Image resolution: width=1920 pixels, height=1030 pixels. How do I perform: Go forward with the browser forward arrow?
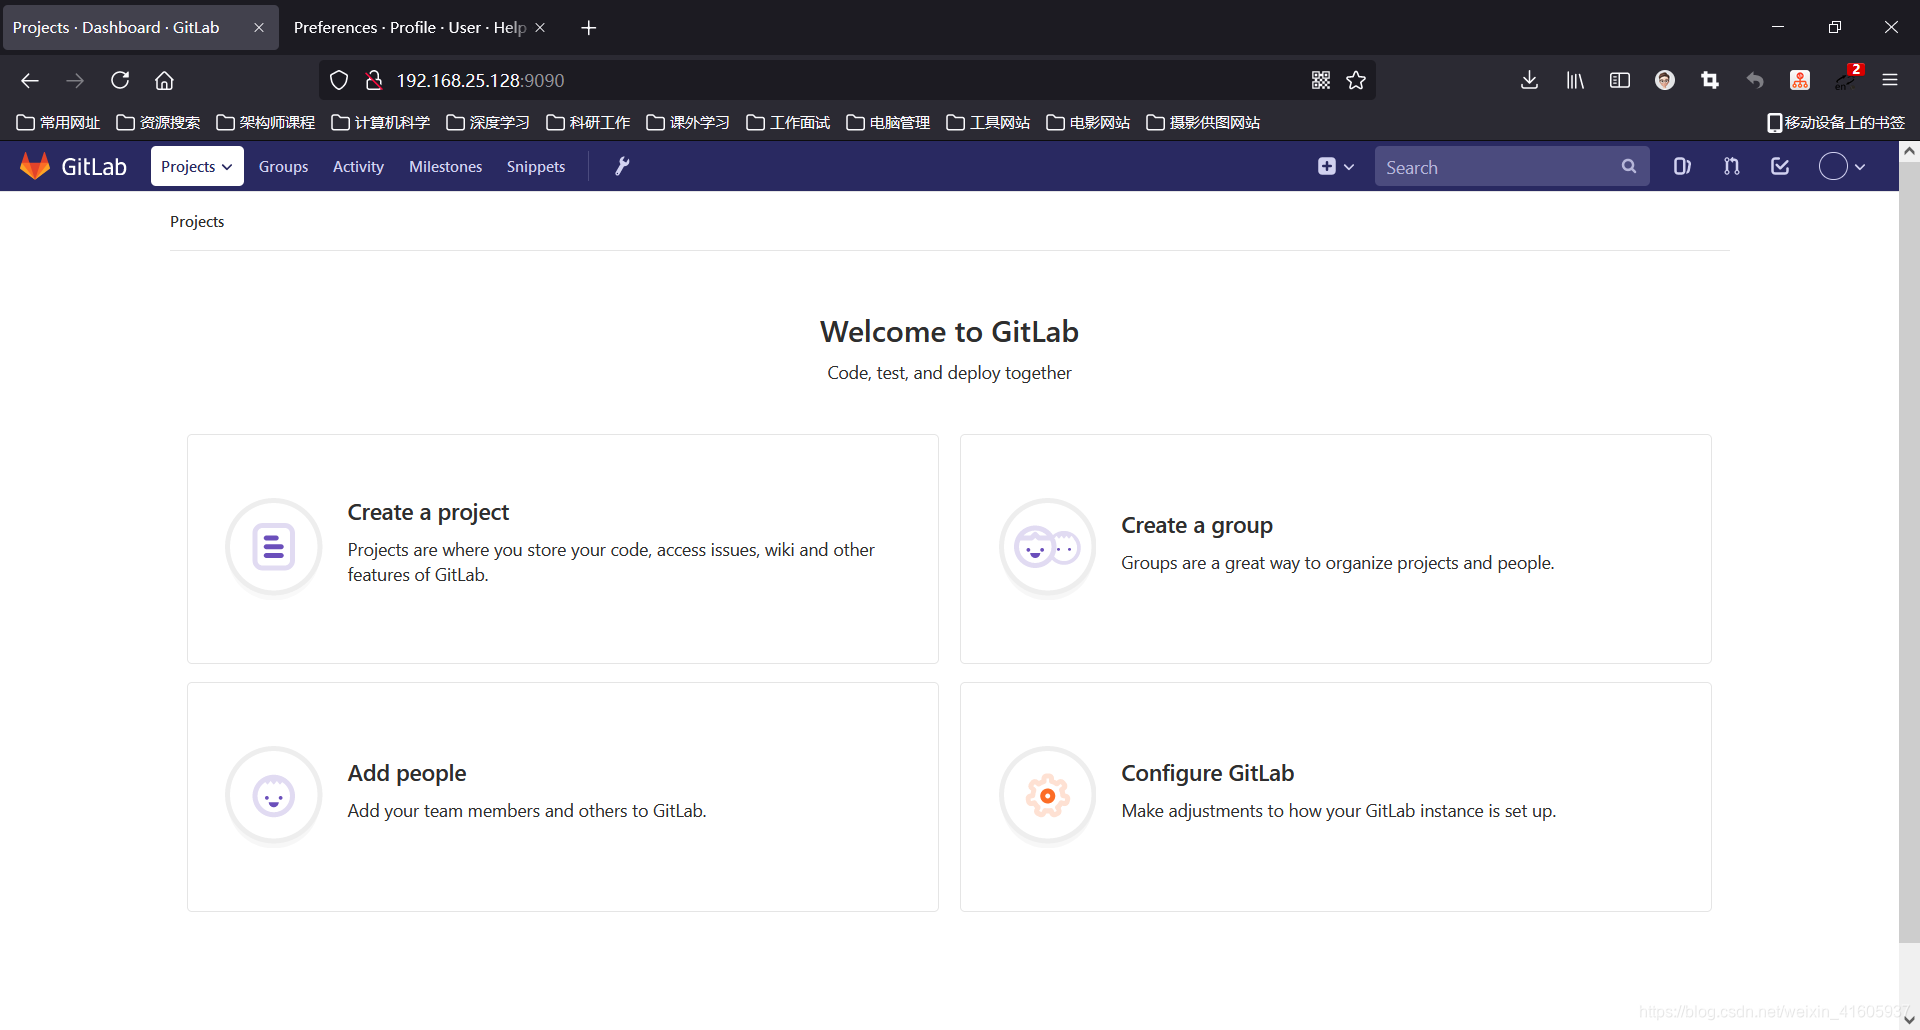[x=75, y=80]
